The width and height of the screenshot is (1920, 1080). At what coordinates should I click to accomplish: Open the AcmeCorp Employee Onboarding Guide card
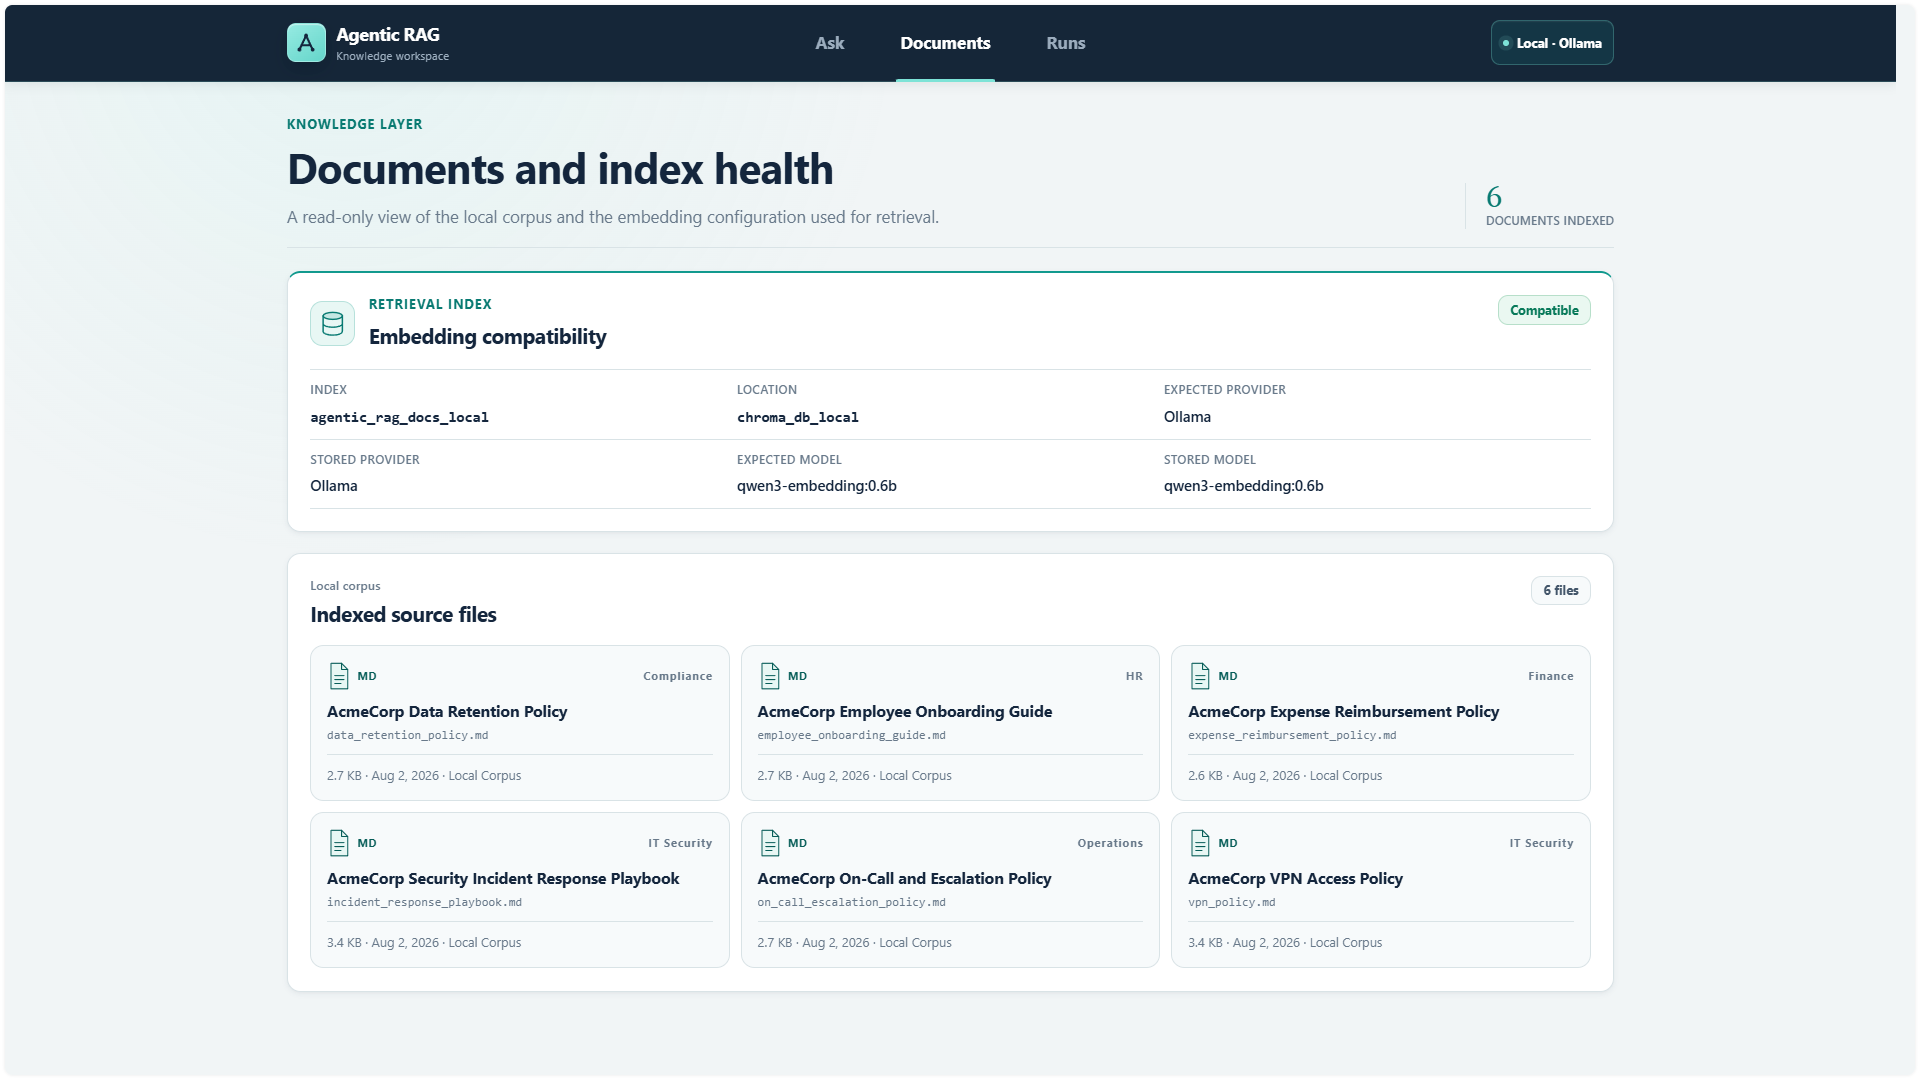[x=950, y=723]
